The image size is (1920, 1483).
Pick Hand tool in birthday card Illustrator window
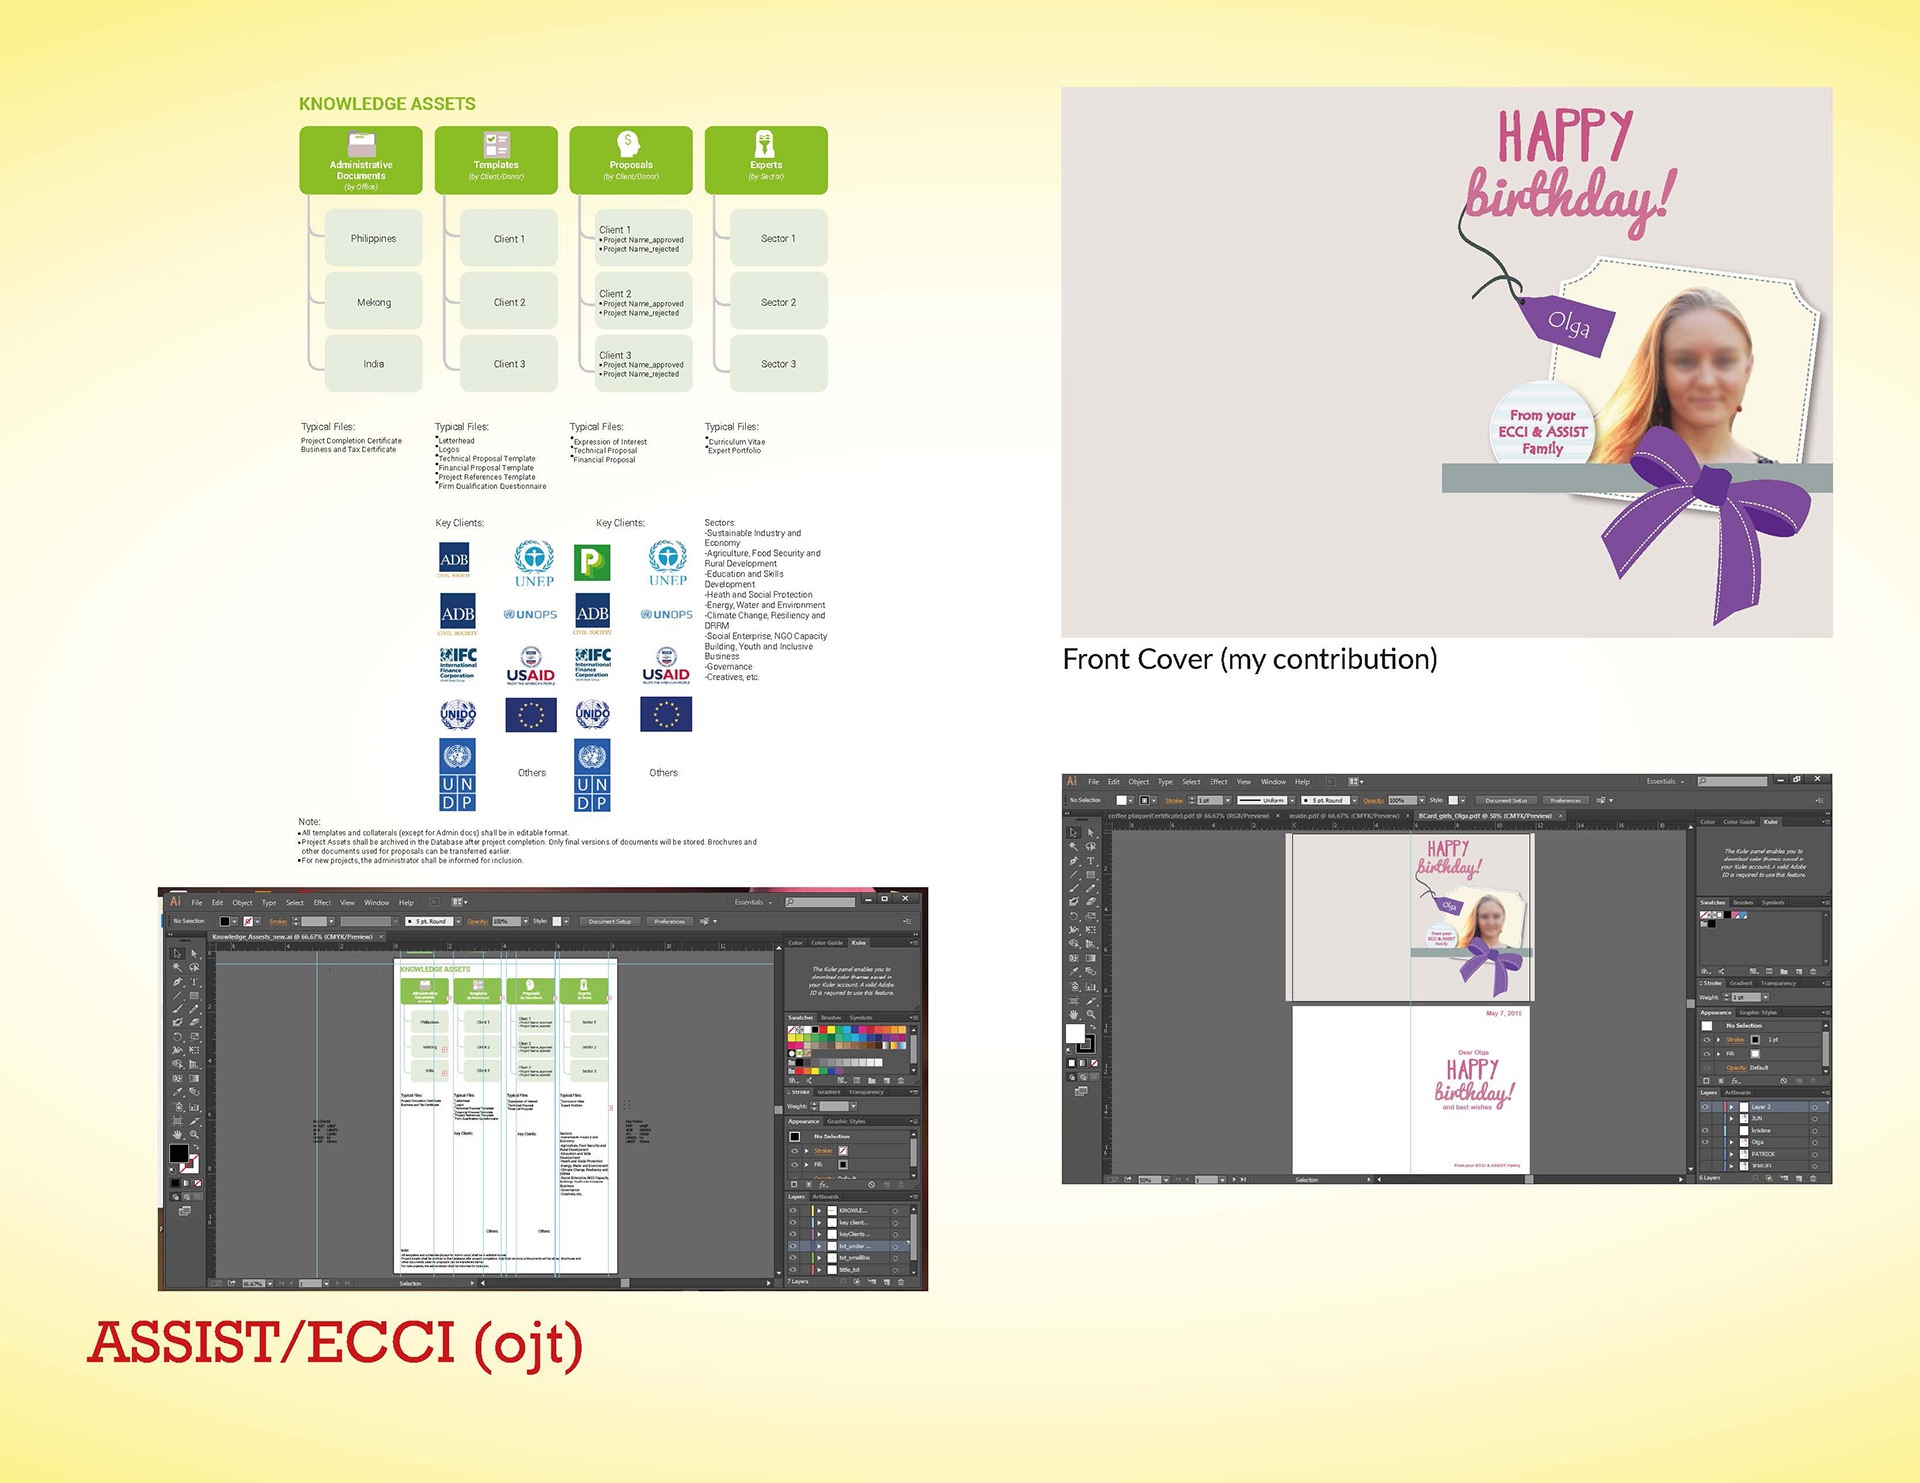point(1074,1014)
